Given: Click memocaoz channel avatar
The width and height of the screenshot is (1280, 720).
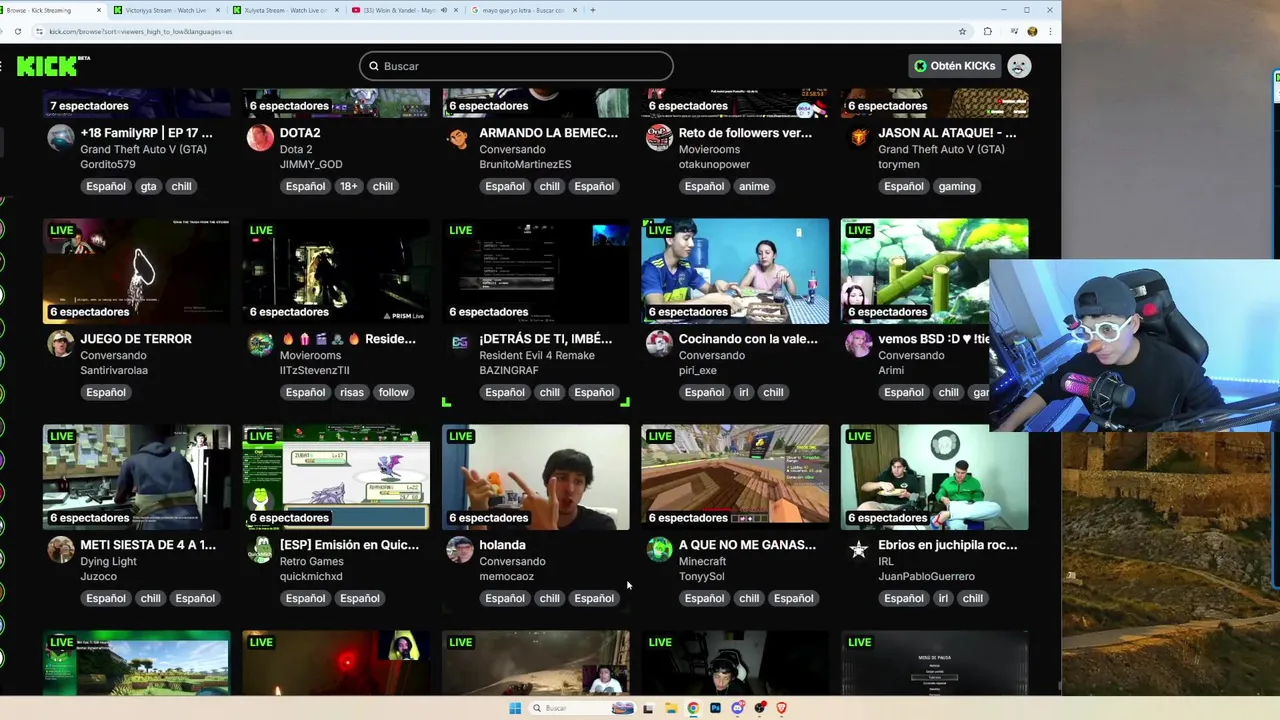Looking at the screenshot, I should point(459,550).
